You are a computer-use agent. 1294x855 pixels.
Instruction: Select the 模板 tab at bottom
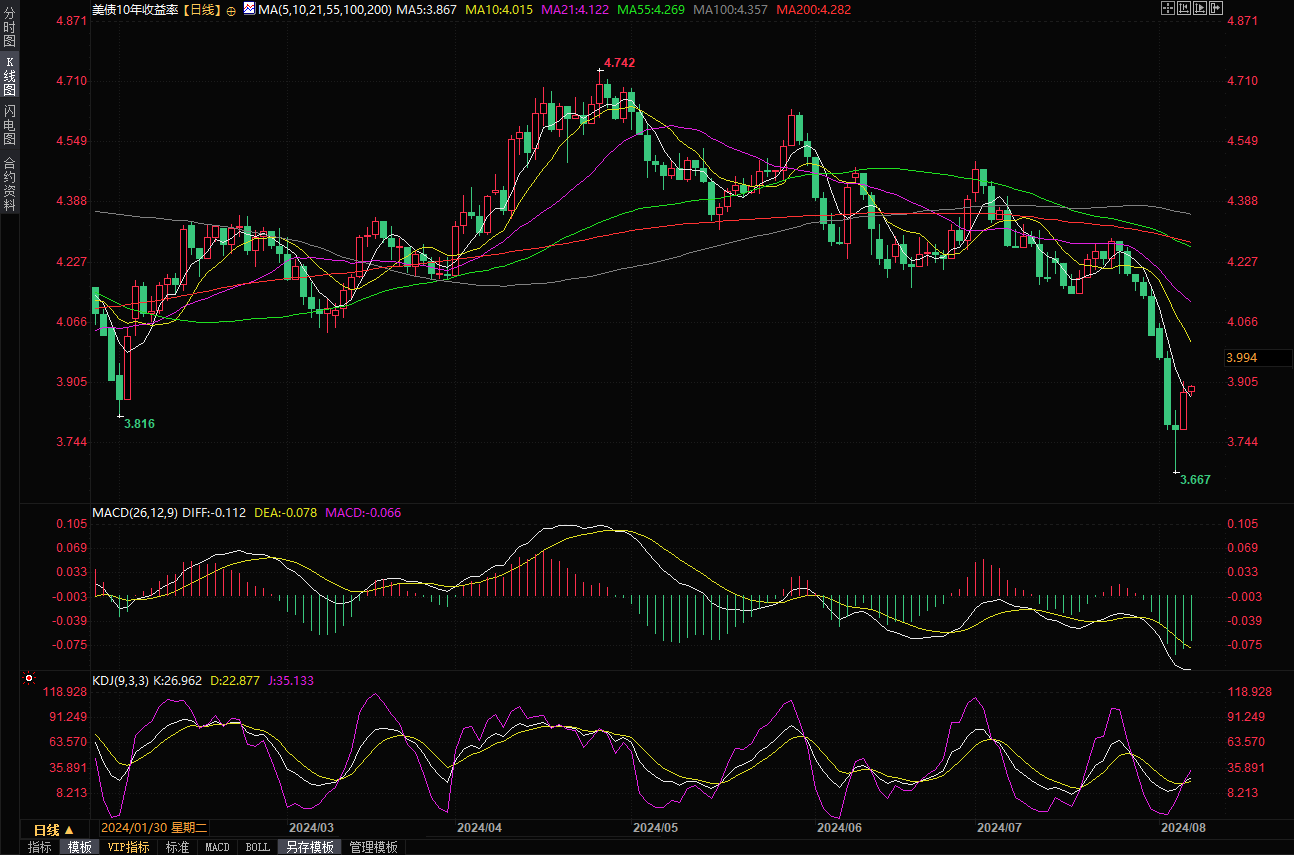point(80,847)
